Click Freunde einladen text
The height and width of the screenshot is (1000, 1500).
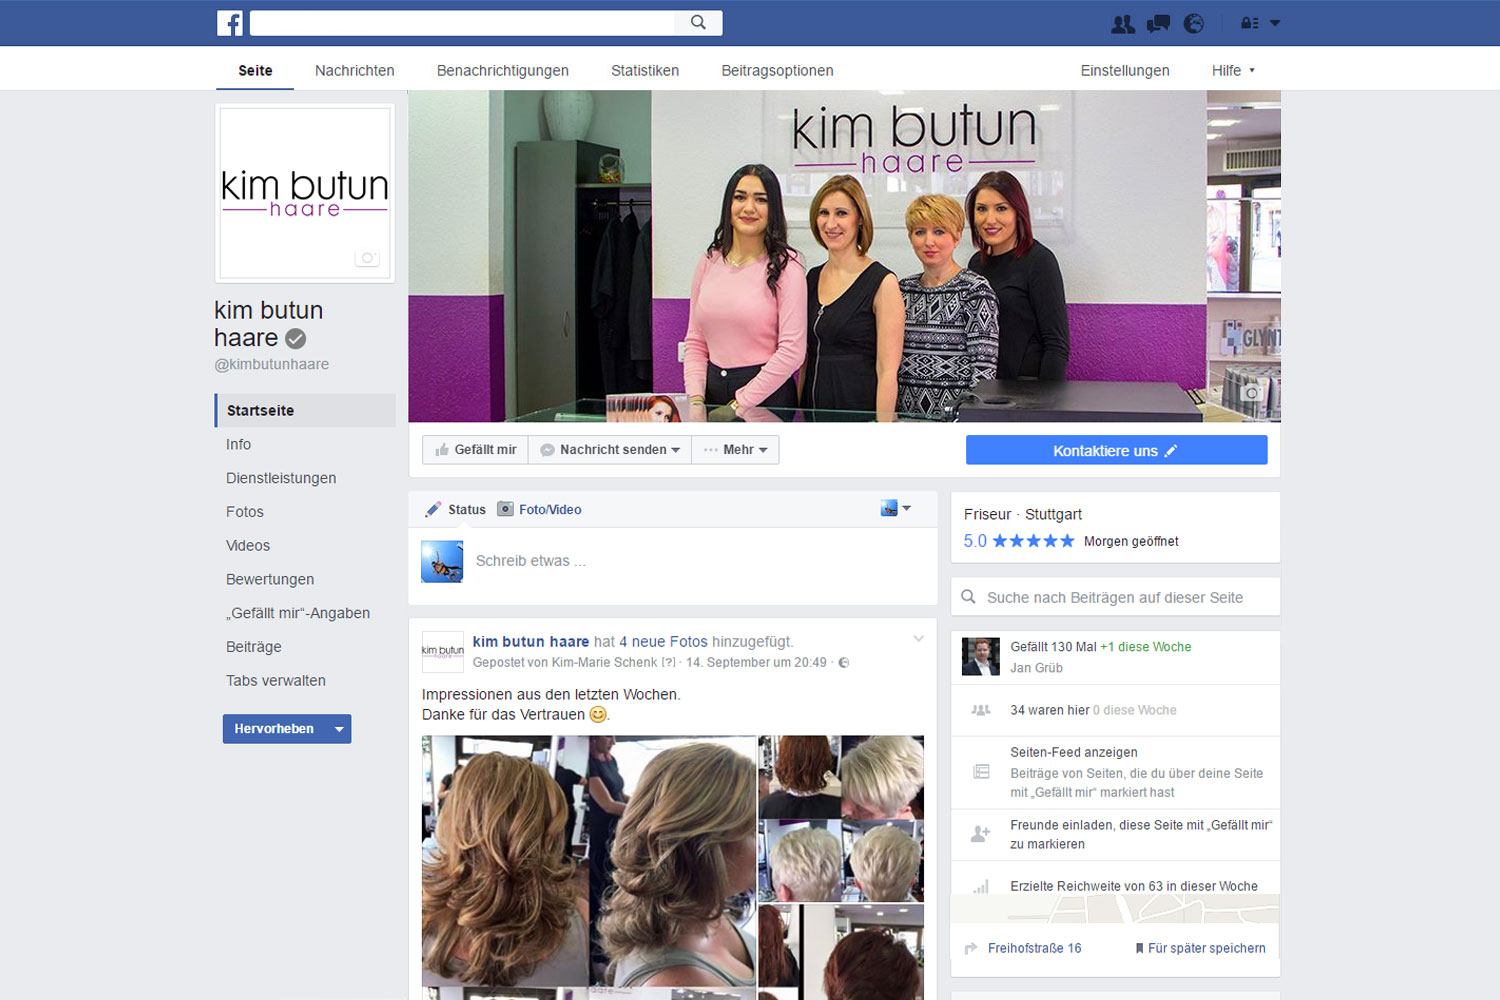[1140, 834]
